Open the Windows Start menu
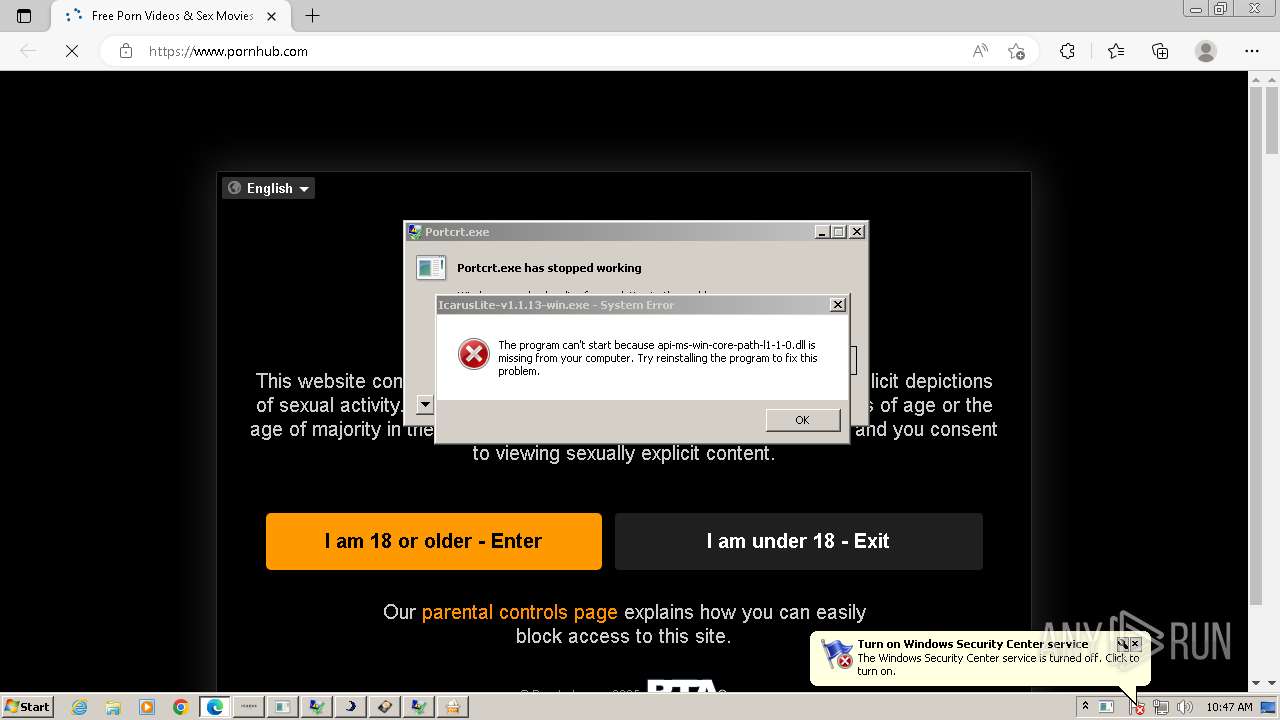Screen dimensions: 1280x720 pos(28,707)
